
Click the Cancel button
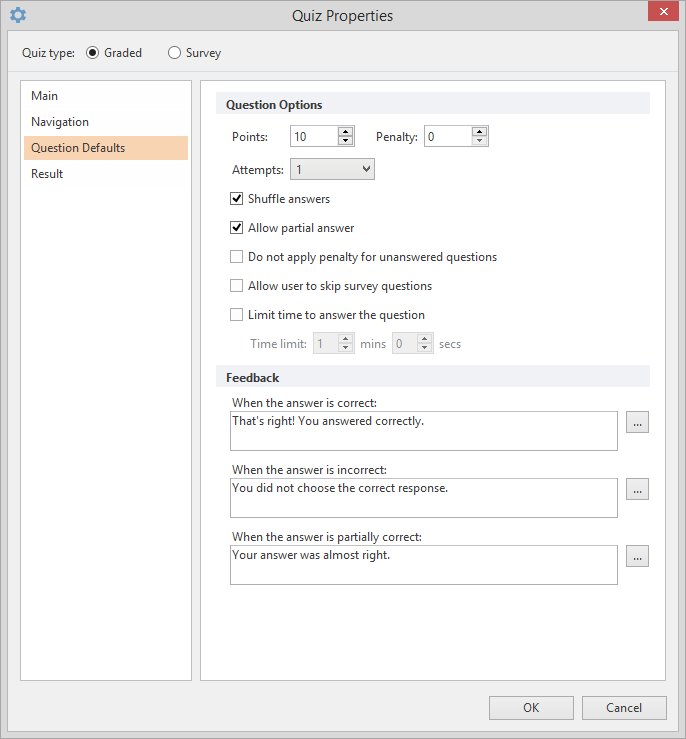point(624,707)
